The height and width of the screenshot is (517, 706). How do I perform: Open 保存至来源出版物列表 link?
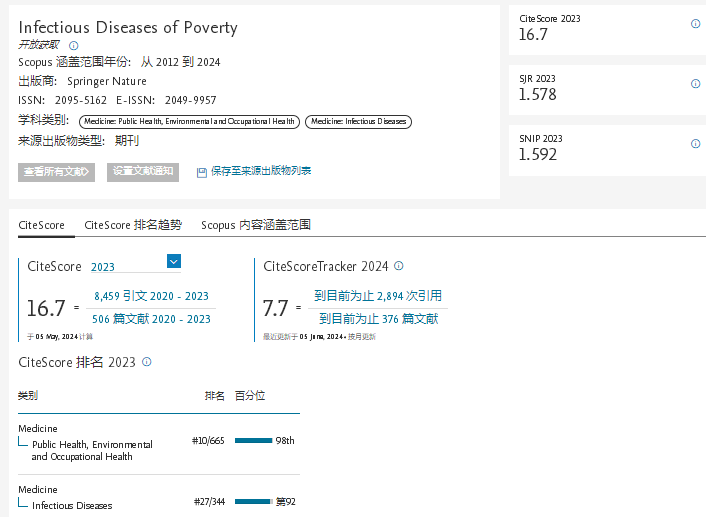click(x=260, y=172)
